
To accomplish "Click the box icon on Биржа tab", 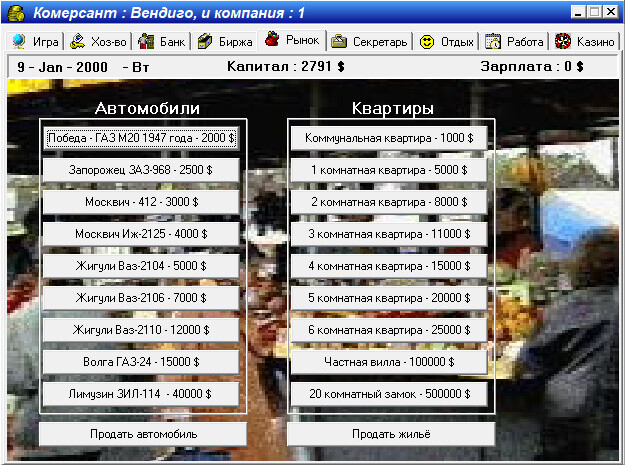I will click(205, 41).
